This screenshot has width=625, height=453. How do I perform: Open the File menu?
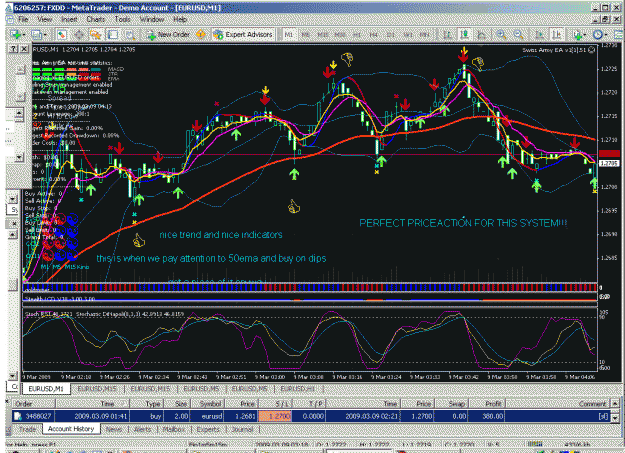(23, 19)
